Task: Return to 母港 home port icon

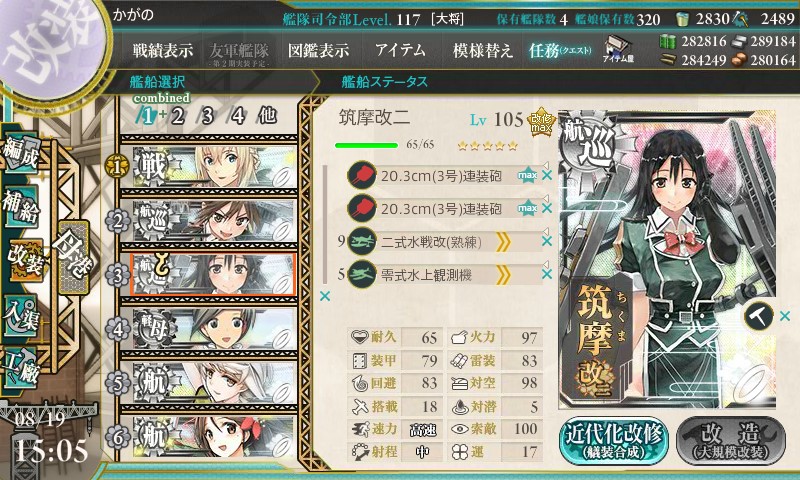Action: tap(73, 257)
